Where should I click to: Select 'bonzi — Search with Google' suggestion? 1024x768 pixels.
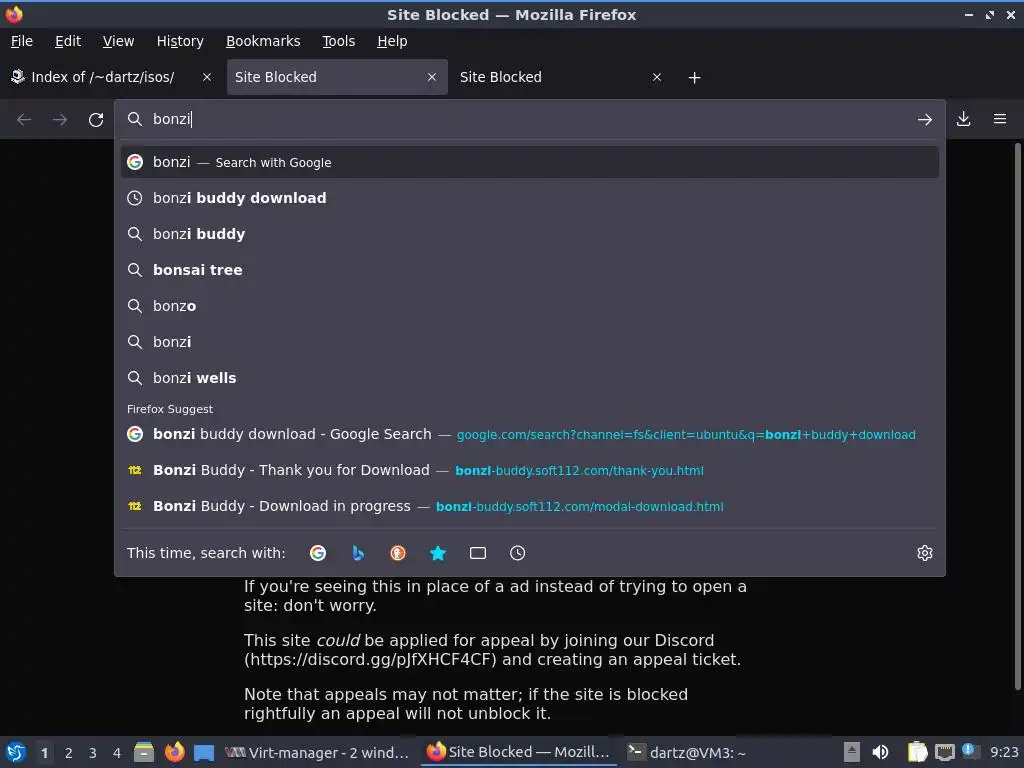530,162
